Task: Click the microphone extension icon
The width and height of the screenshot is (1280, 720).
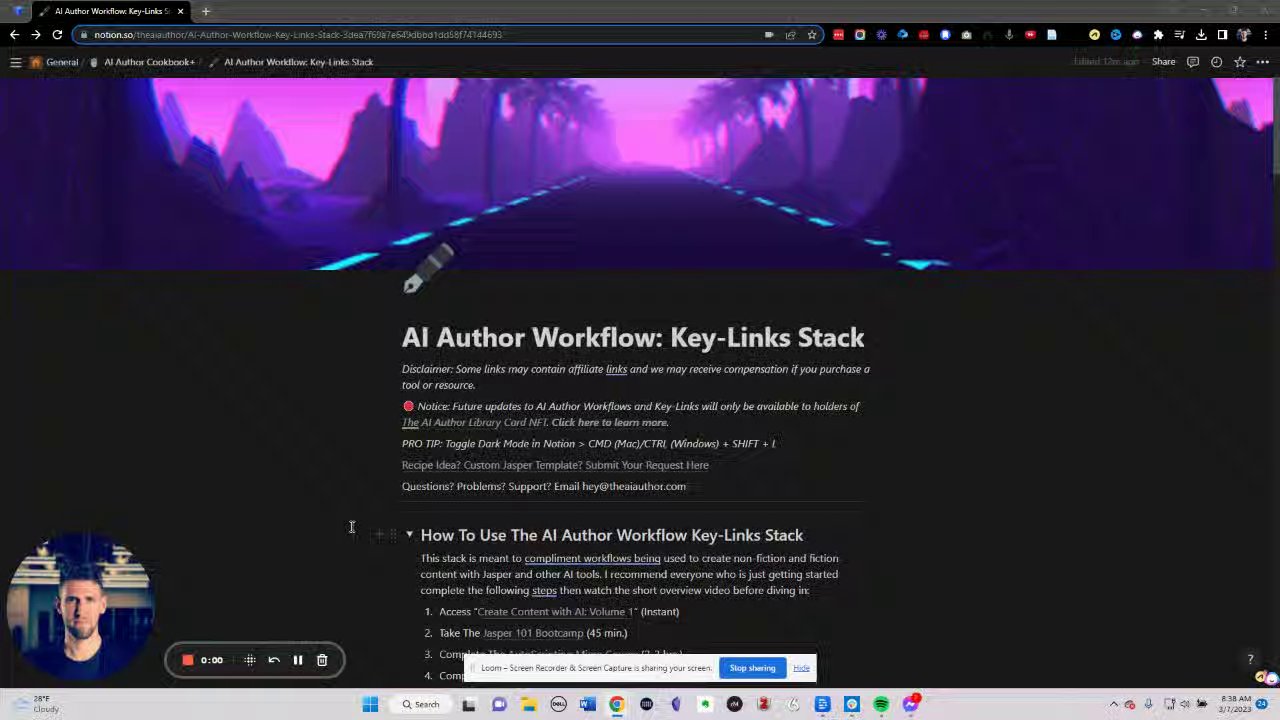Action: [x=1009, y=35]
